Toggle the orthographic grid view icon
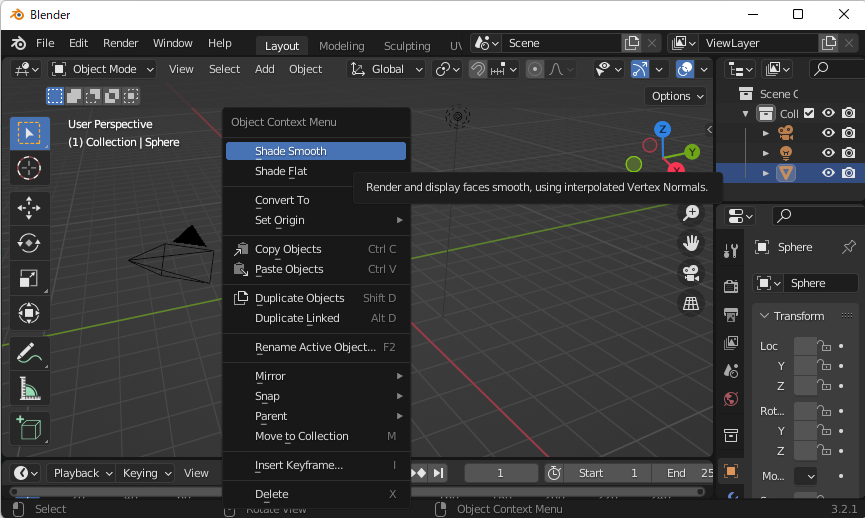Image resolution: width=865 pixels, height=518 pixels. pos(690,302)
